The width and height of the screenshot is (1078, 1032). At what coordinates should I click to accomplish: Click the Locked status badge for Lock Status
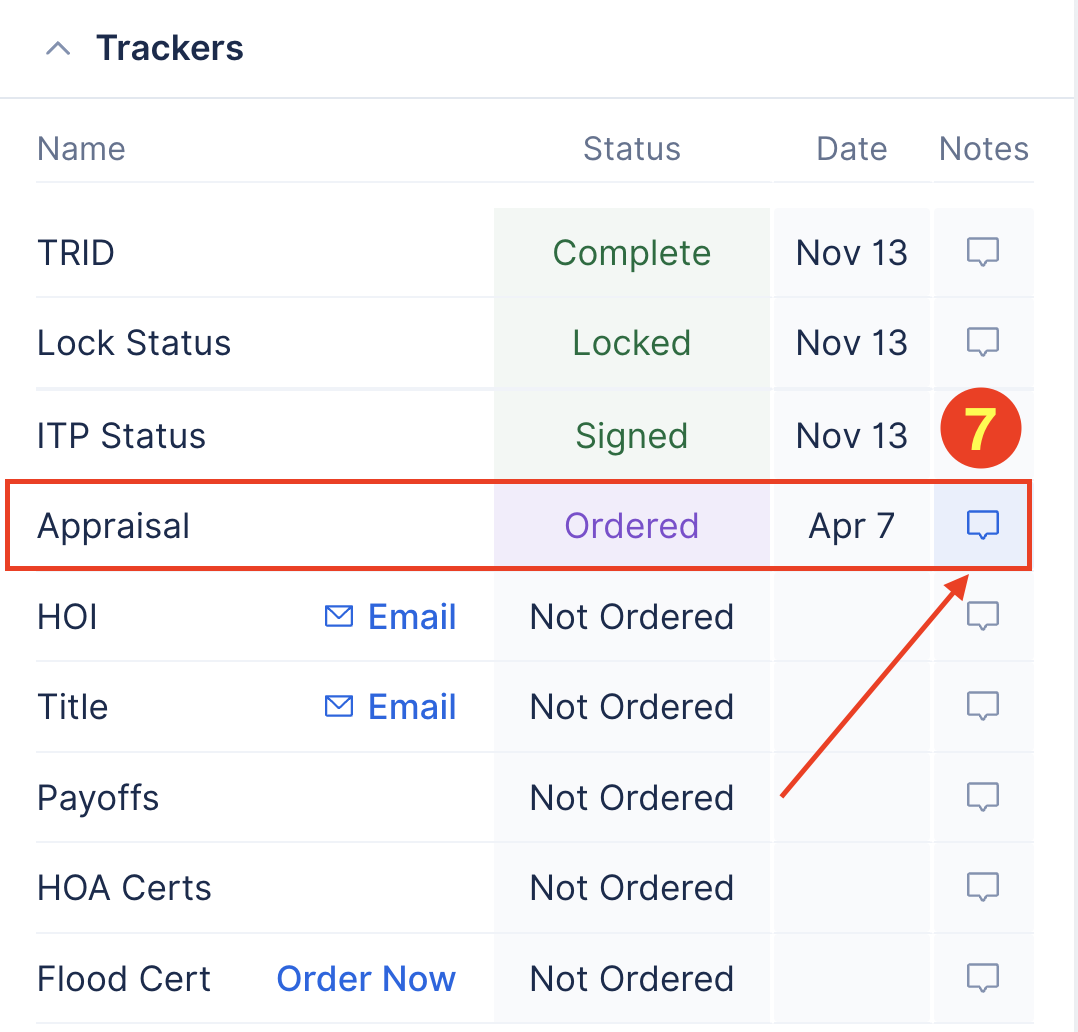pos(632,342)
